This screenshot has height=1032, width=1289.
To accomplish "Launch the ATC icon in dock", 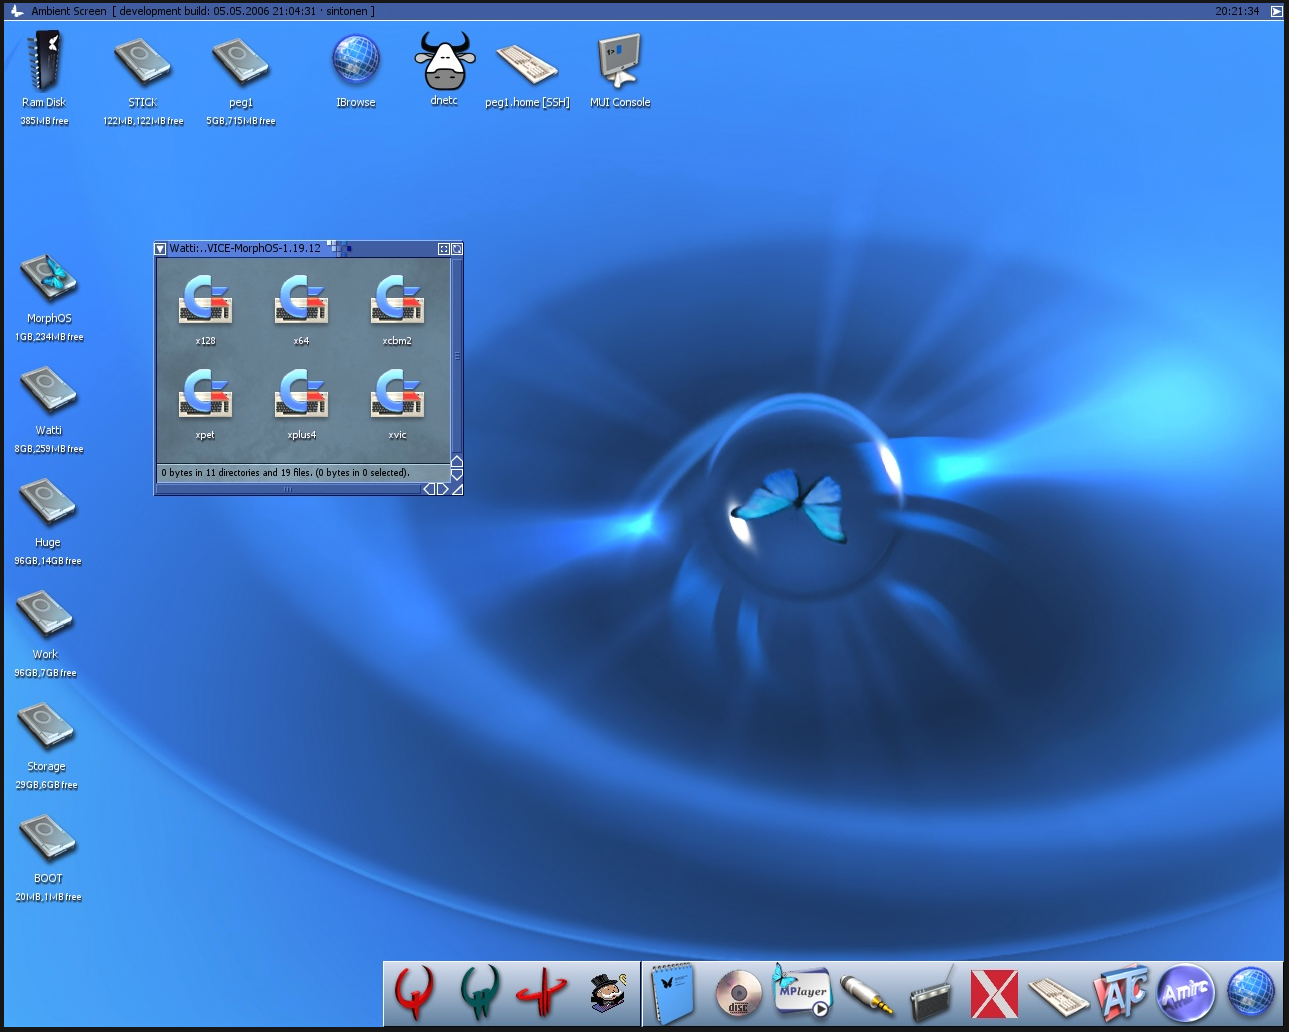I will point(1120,993).
